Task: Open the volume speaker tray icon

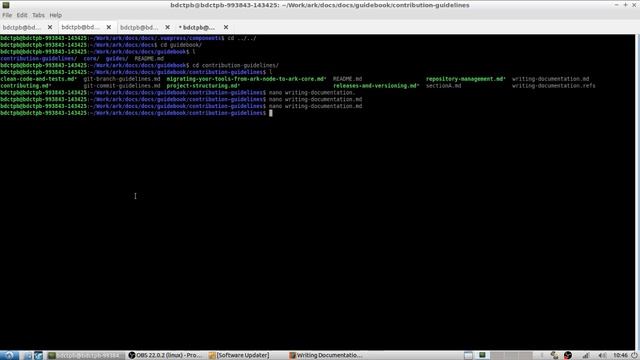Action: click(x=602, y=356)
